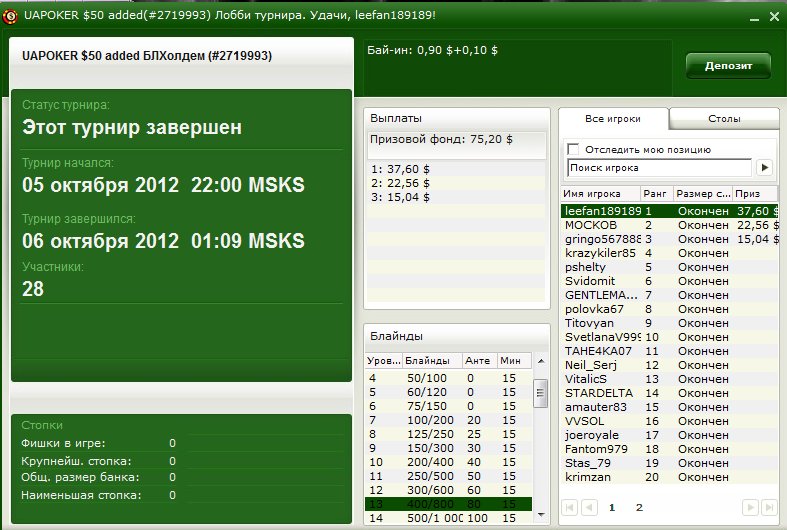Select player amauter83 row
This screenshot has width=787, height=530.
pyautogui.click(x=670, y=407)
